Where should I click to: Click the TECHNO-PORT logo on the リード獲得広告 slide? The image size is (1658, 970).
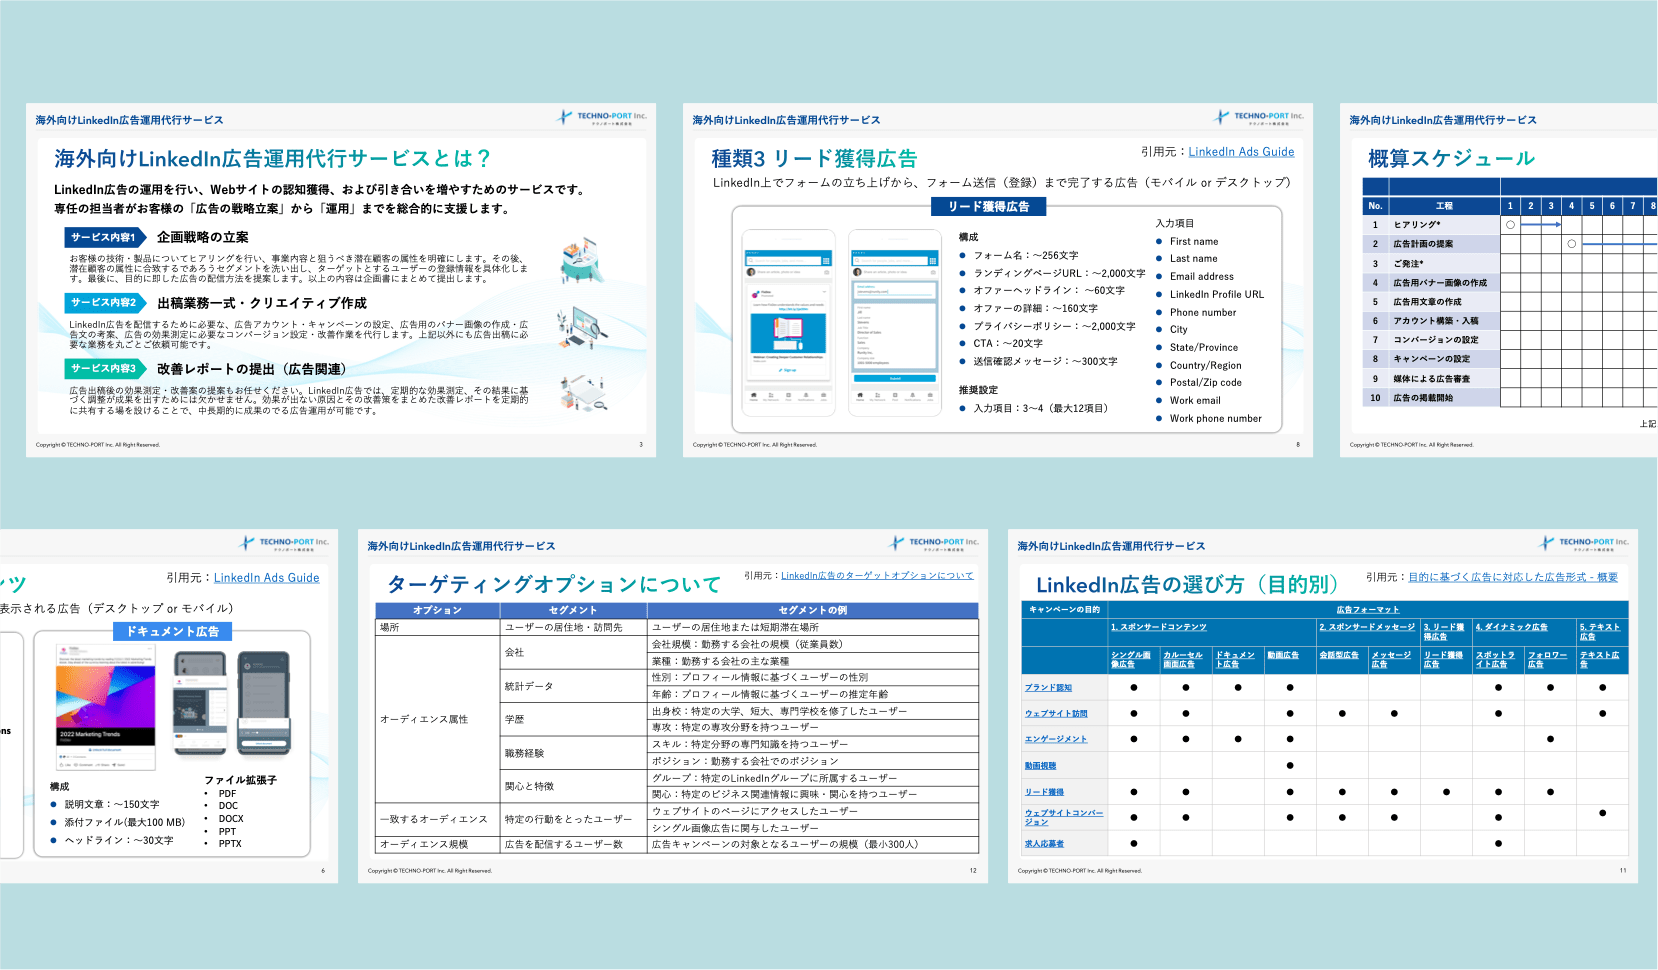[1259, 118]
